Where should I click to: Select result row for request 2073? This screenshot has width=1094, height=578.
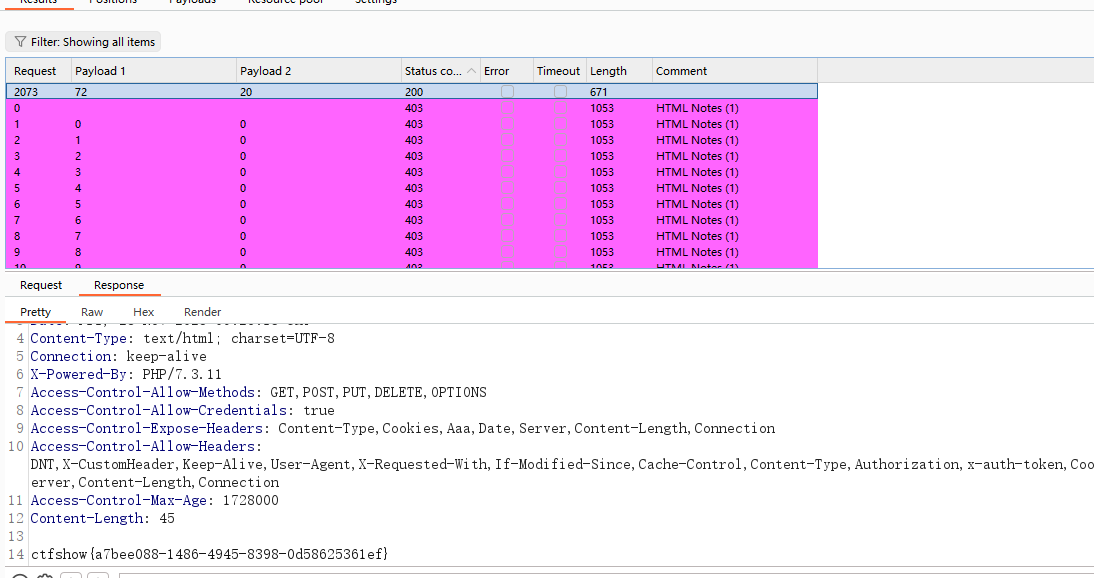coord(412,91)
